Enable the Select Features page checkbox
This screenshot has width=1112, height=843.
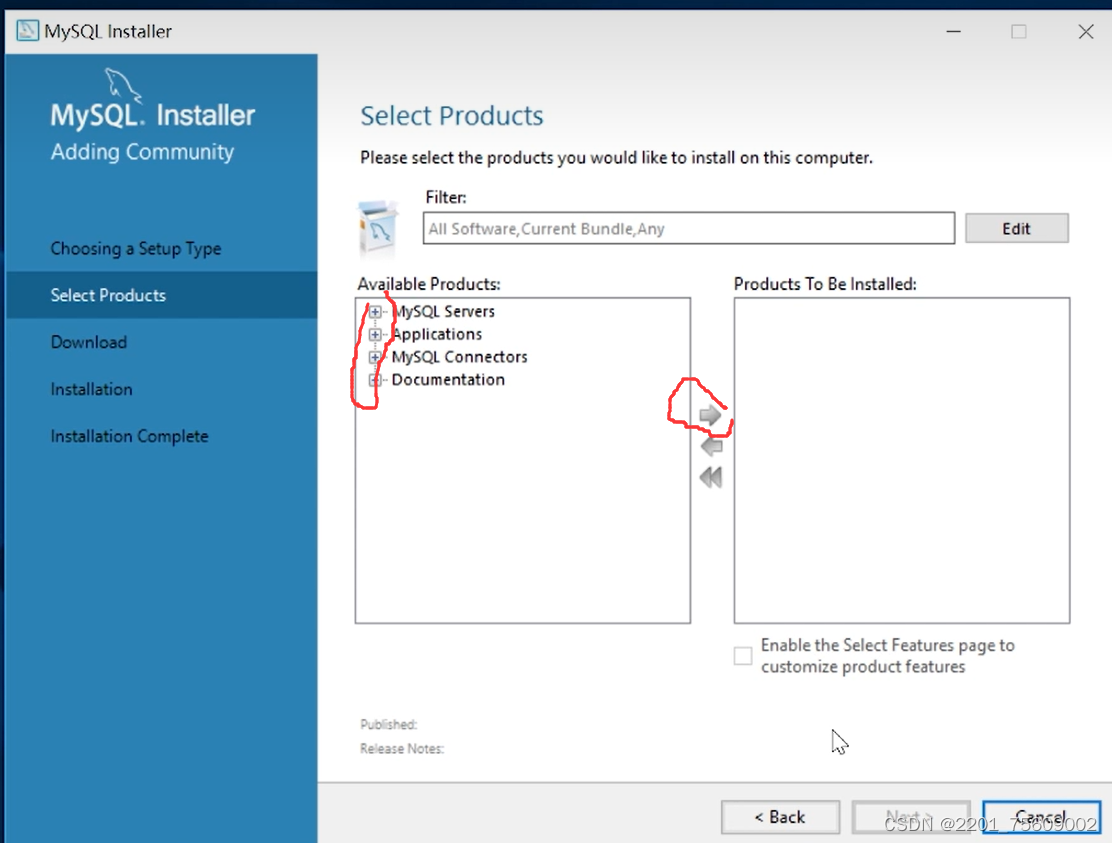coord(743,656)
